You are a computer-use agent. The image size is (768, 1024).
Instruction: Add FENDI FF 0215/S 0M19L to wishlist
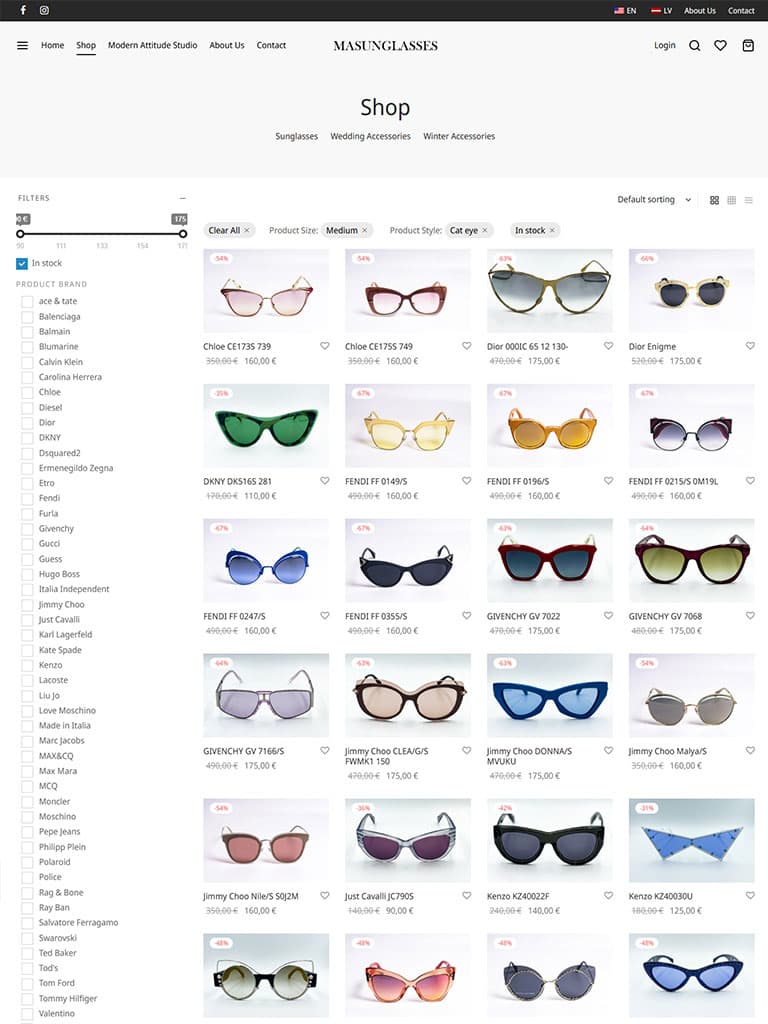pyautogui.click(x=750, y=481)
